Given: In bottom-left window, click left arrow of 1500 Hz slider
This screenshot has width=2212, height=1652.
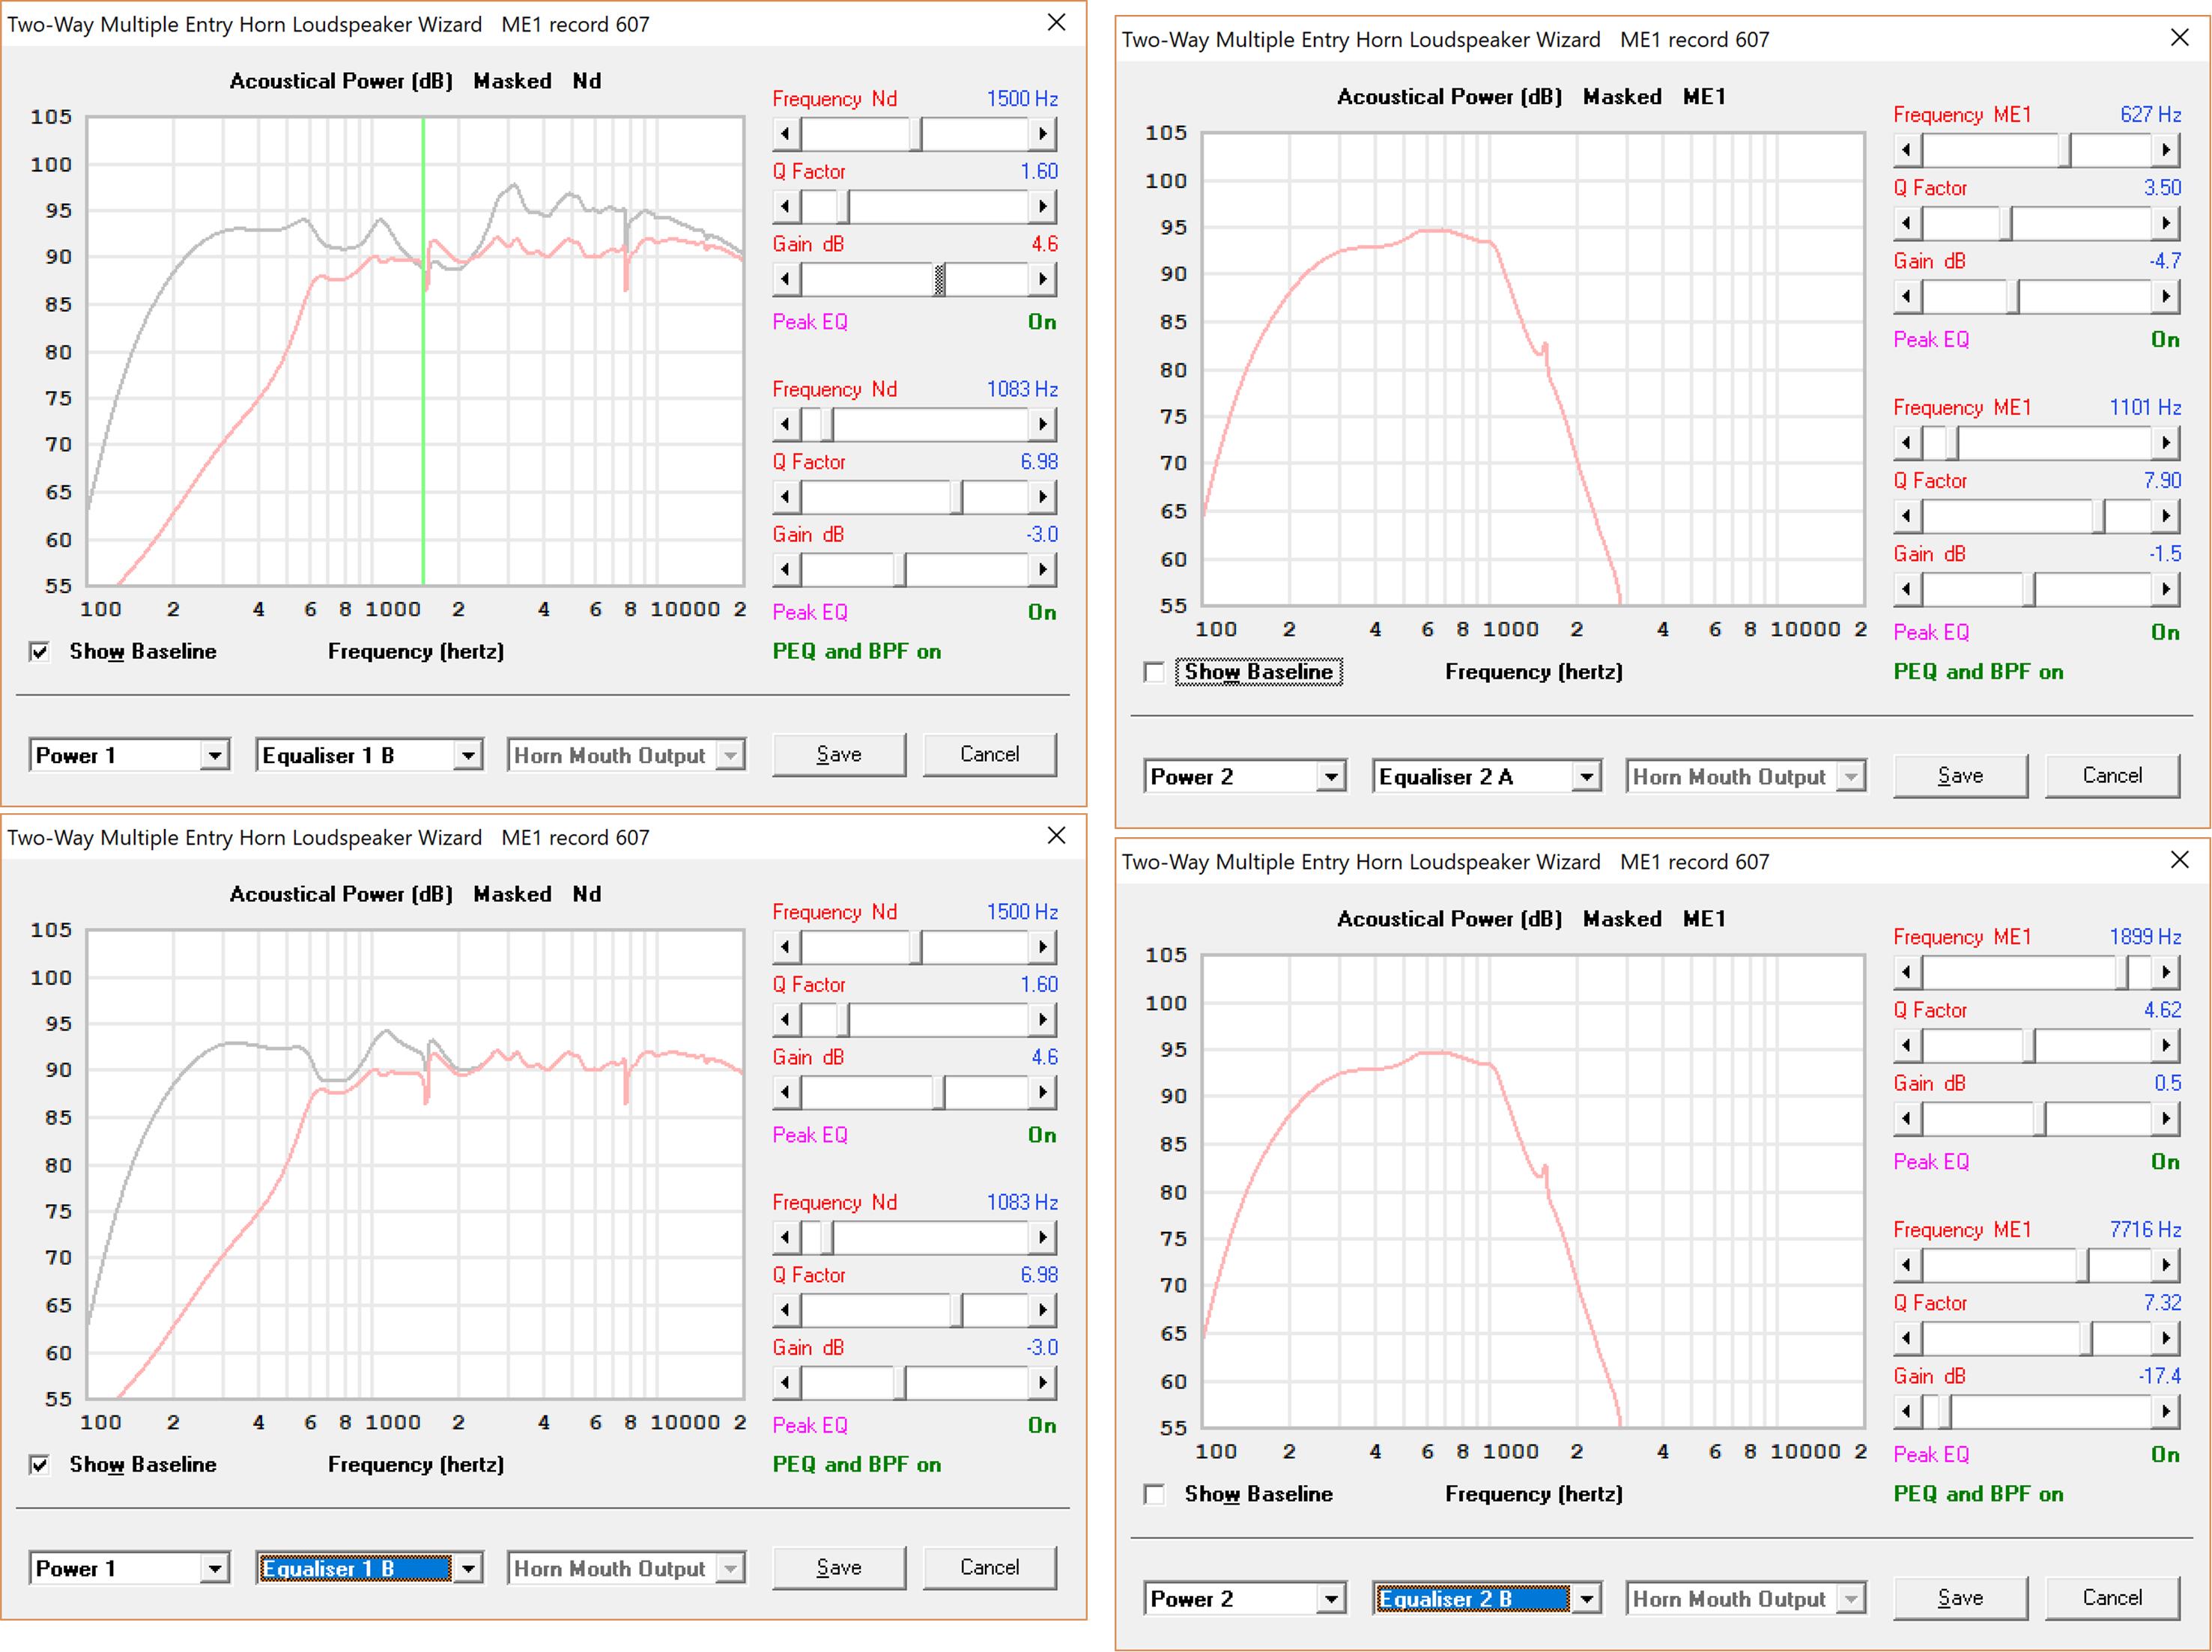Looking at the screenshot, I should coord(786,947).
